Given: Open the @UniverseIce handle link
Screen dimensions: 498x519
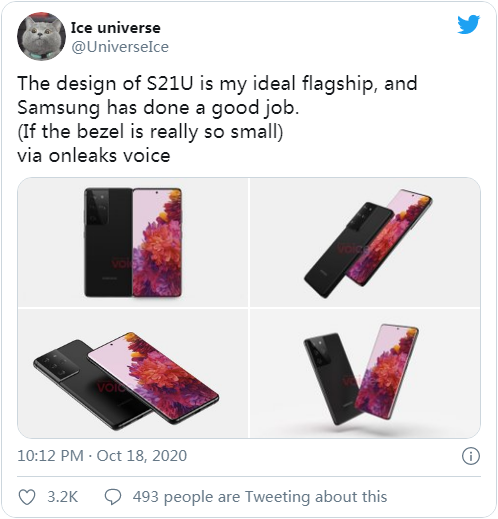Looking at the screenshot, I should tap(120, 47).
